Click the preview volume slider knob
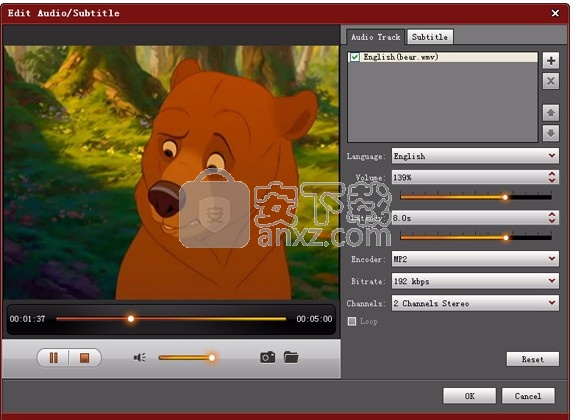 (x=212, y=357)
